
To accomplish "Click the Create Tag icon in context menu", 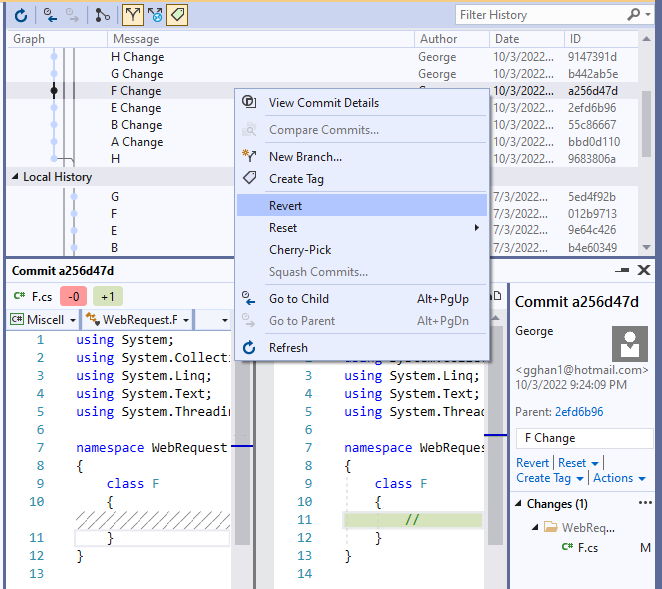I will coord(250,179).
